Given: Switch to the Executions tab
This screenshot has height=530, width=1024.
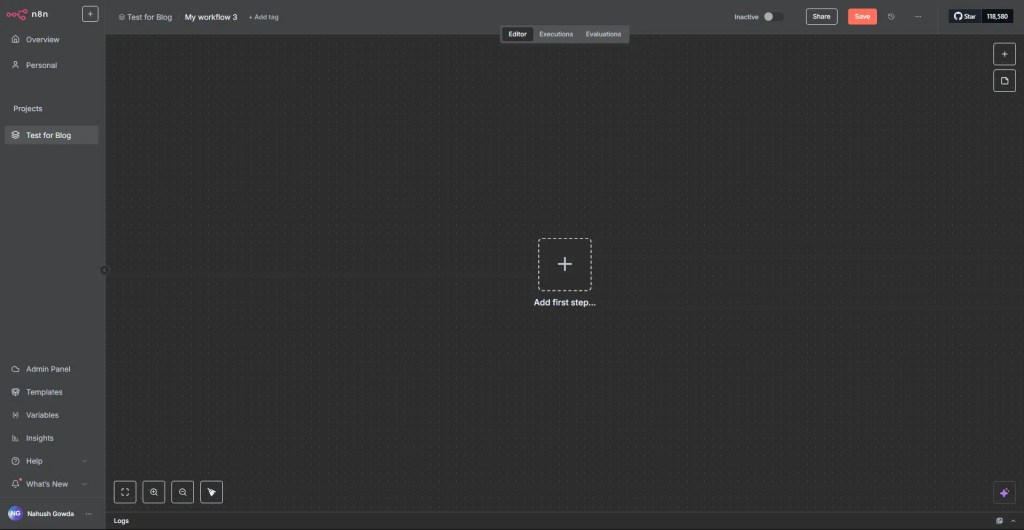Looking at the screenshot, I should (556, 34).
